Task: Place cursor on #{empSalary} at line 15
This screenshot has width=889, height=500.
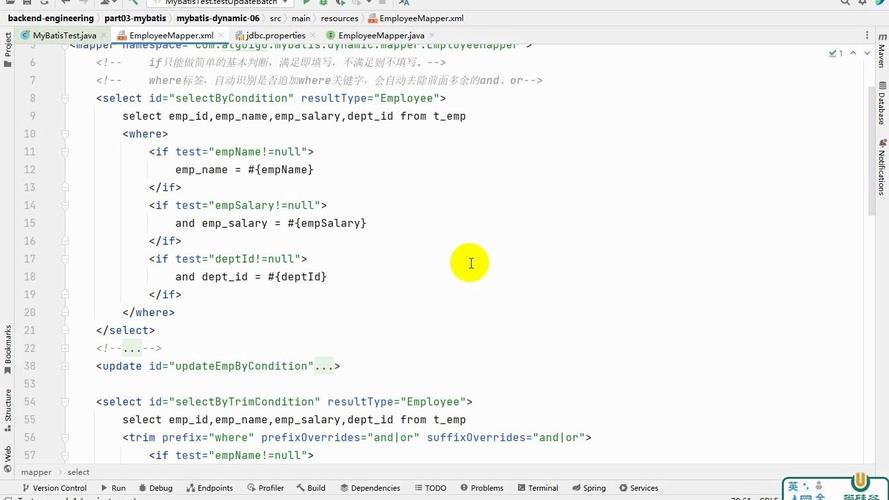Action: [327, 223]
